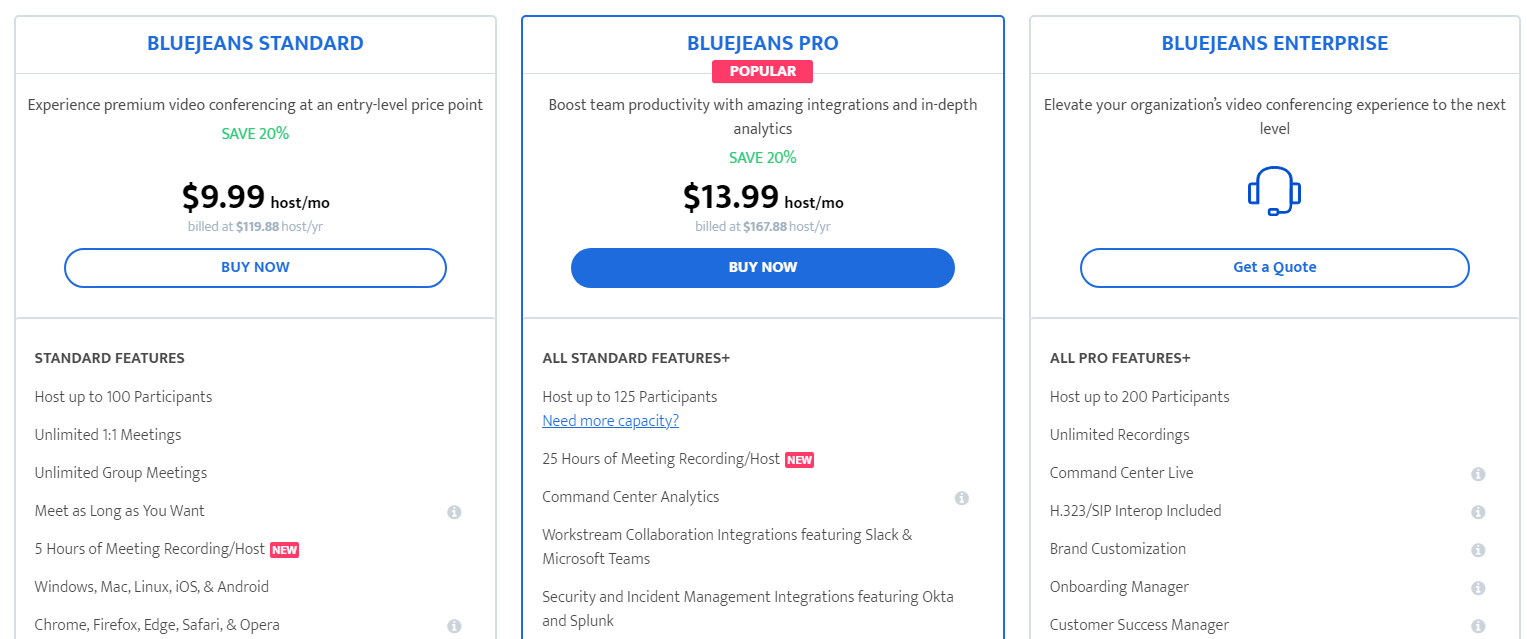1527x639 pixels.
Task: Select the BLUEJEANS ENTERPRISE plan heading
Action: point(1274,43)
